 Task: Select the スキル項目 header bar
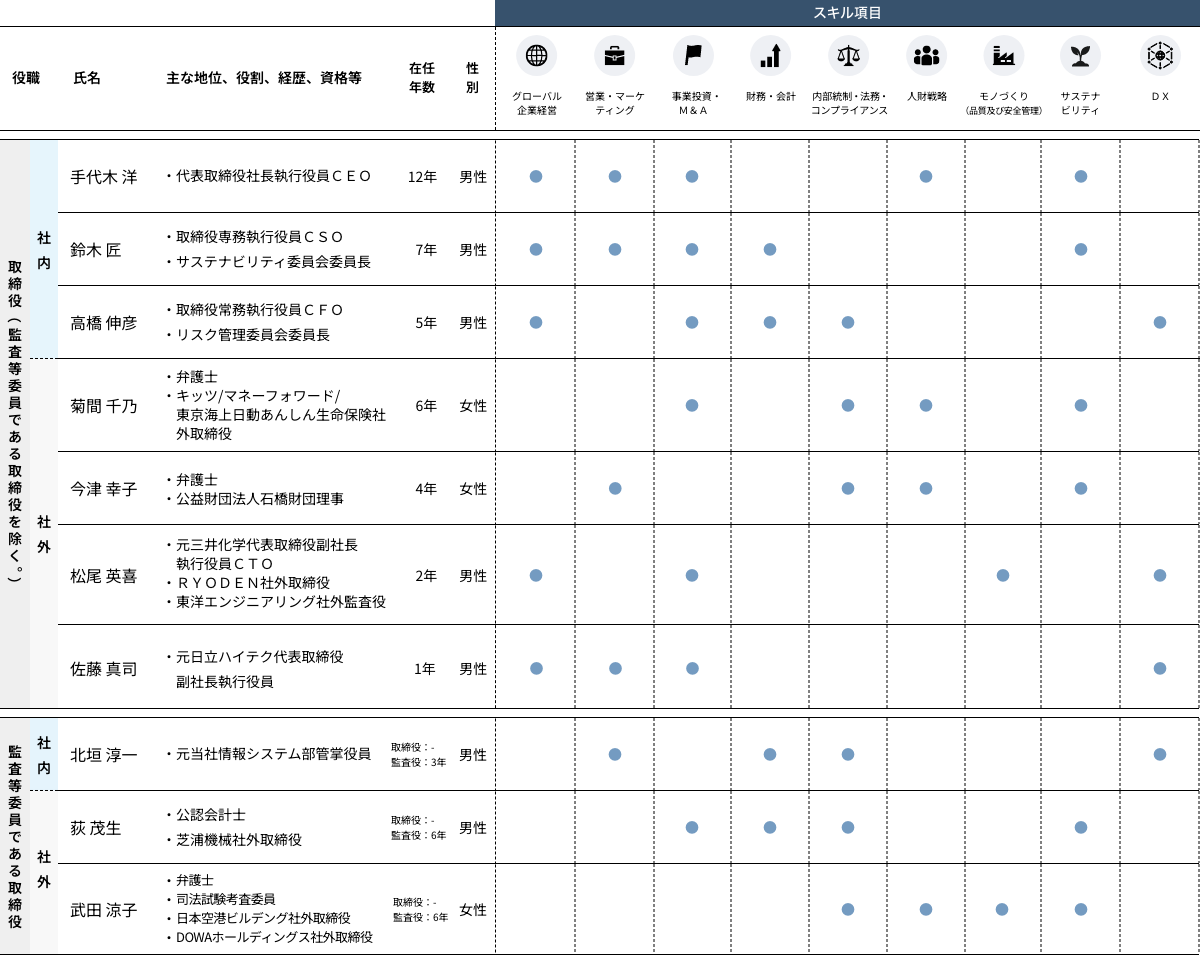[847, 13]
